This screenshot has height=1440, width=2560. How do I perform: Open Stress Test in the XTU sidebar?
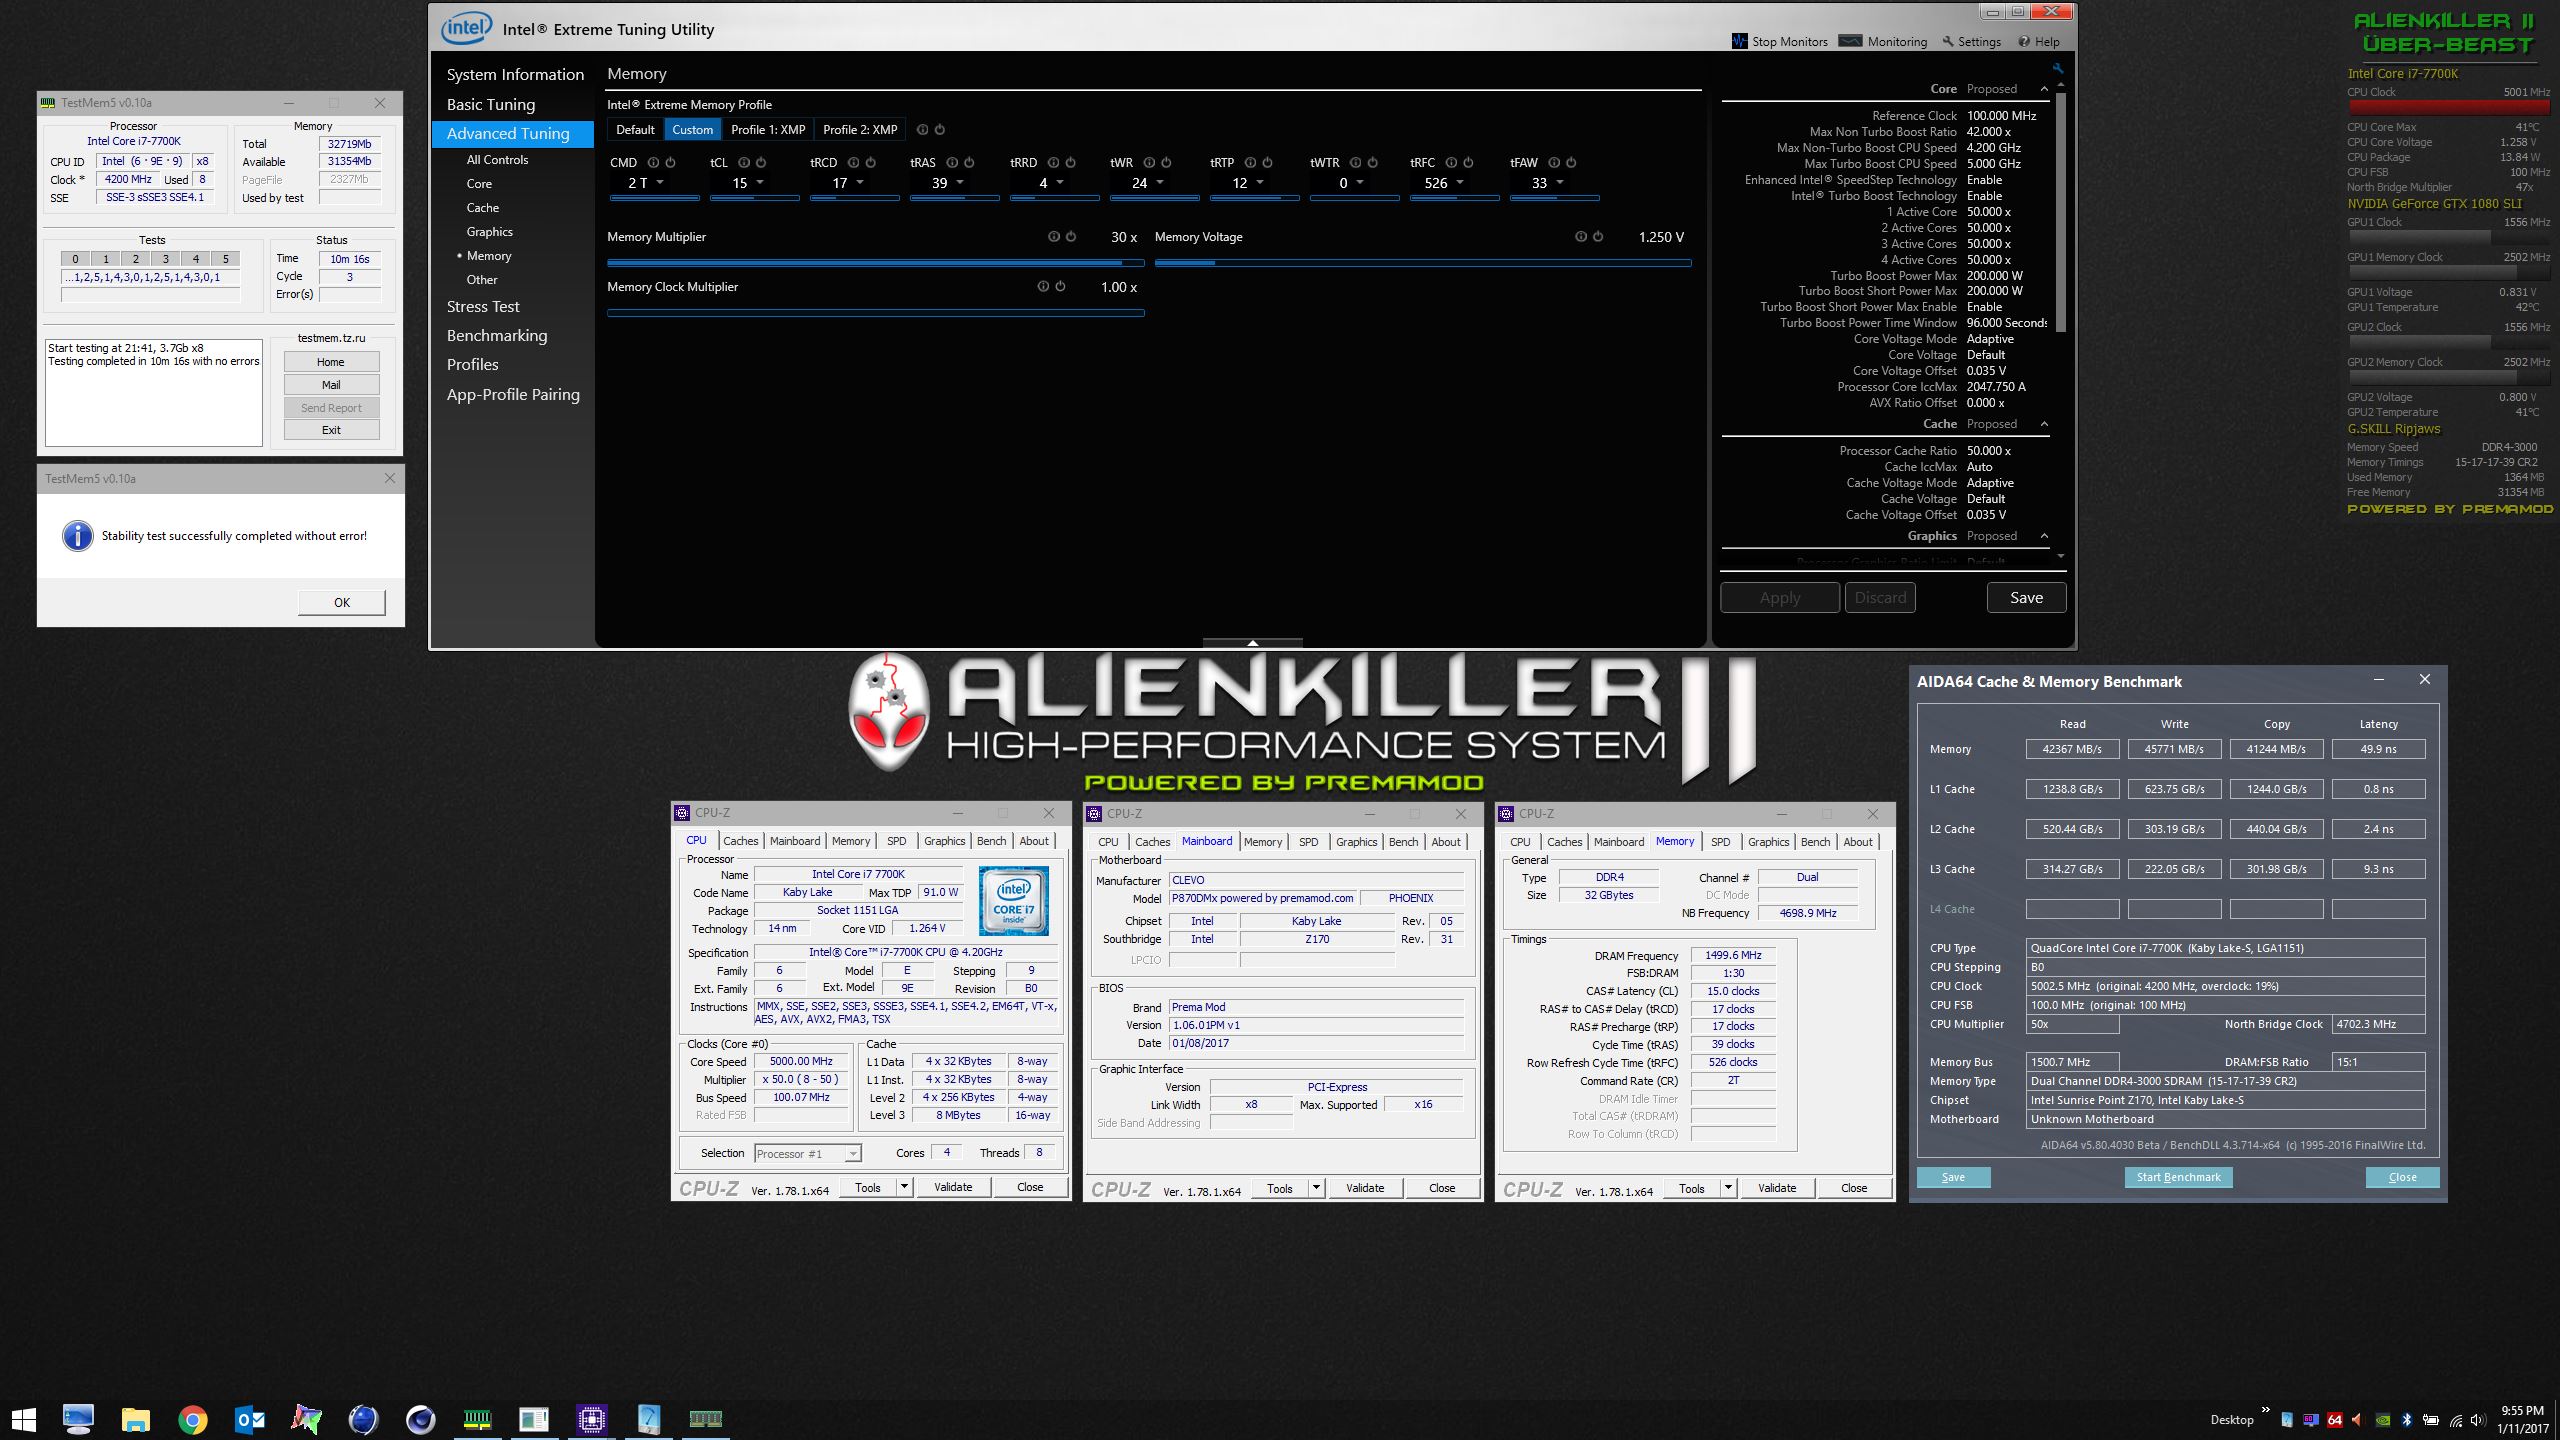483,307
